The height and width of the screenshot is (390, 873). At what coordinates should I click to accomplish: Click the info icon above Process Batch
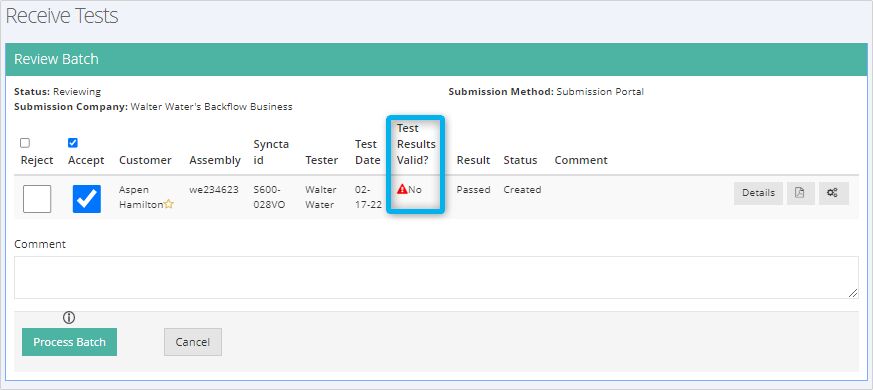click(x=68, y=318)
